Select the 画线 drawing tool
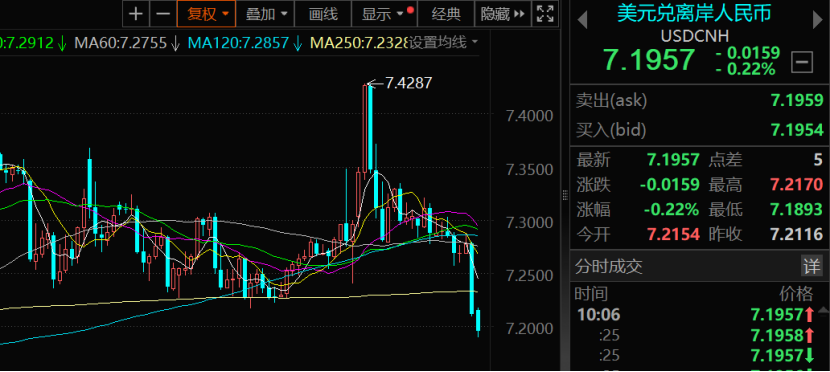The height and width of the screenshot is (372, 830). 323,14
